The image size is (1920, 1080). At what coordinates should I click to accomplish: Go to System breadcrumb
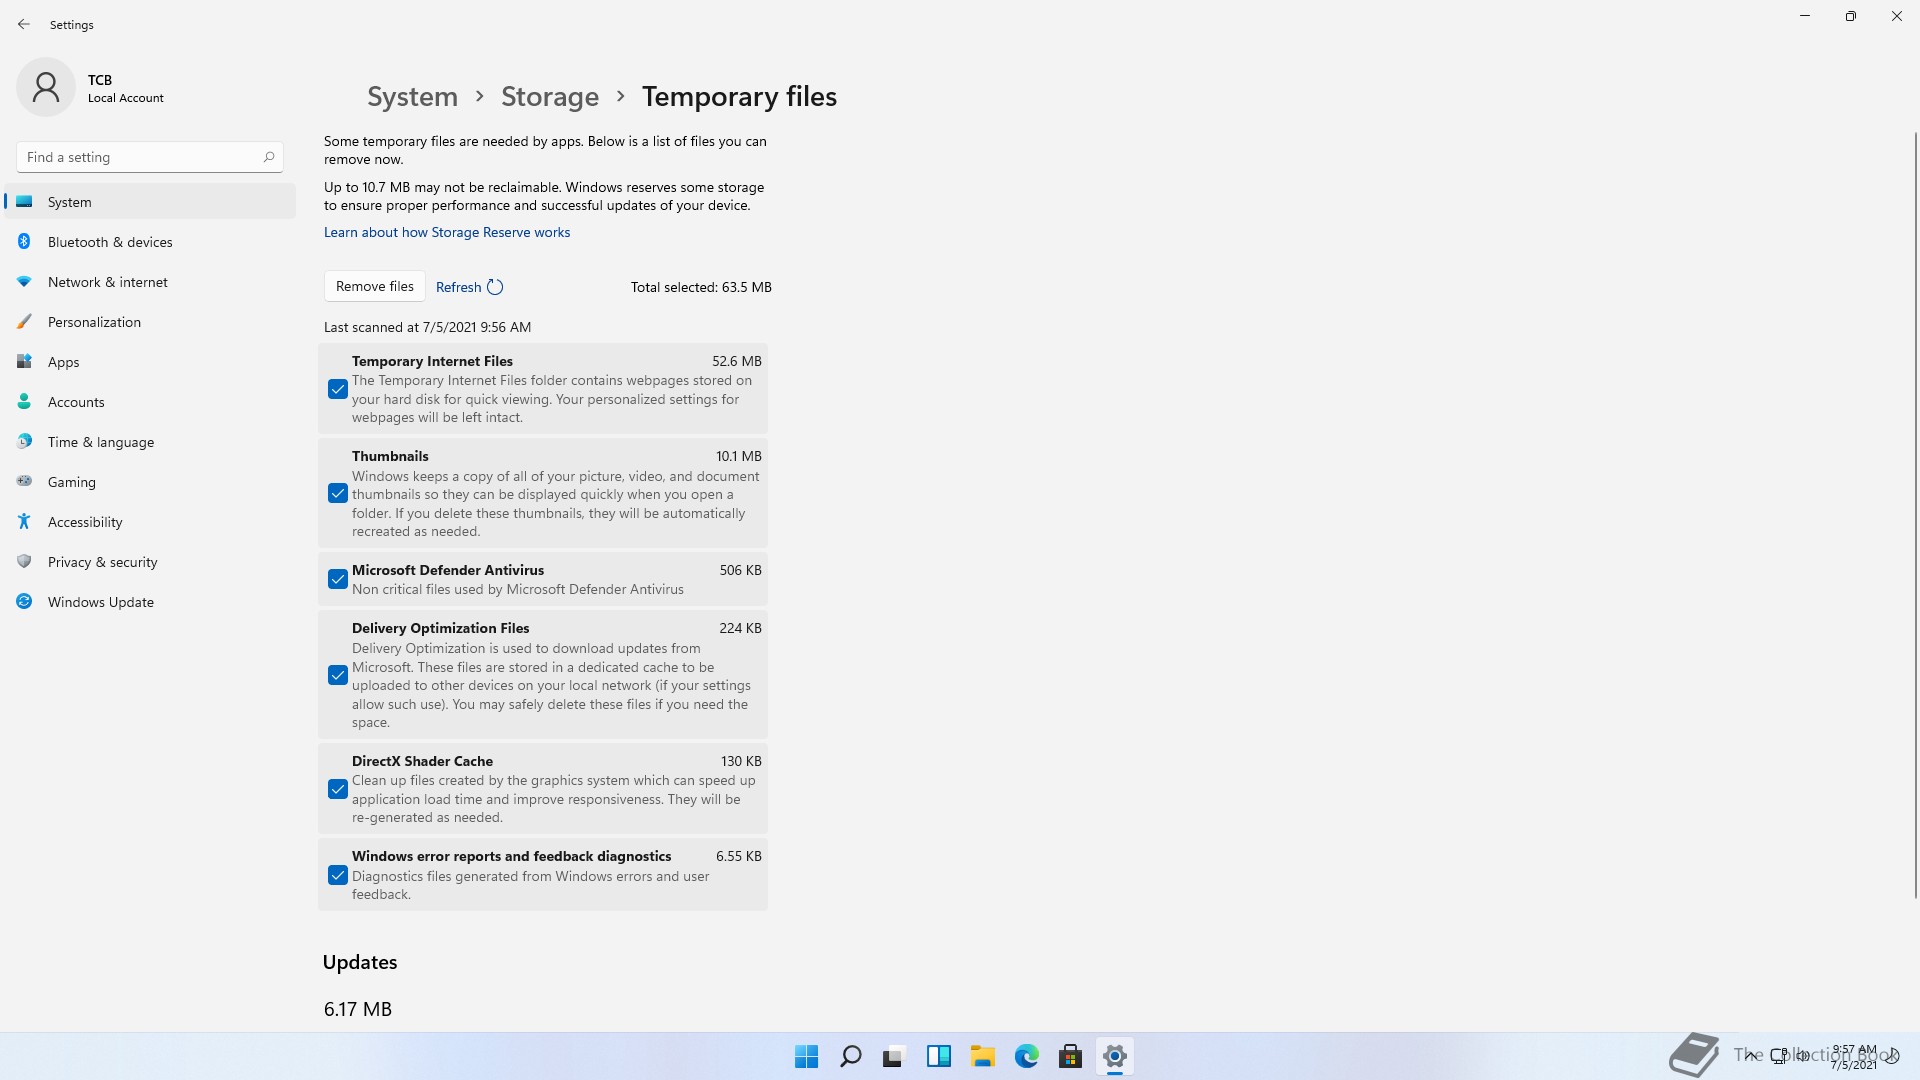412,96
